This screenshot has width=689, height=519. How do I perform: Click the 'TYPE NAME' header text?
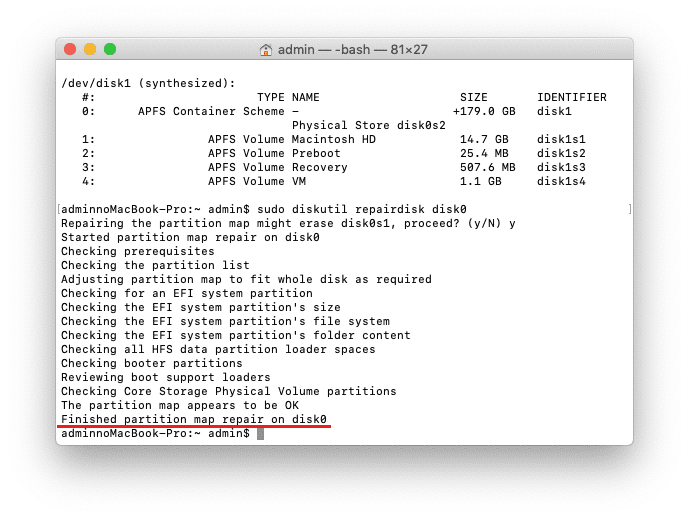click(x=288, y=97)
